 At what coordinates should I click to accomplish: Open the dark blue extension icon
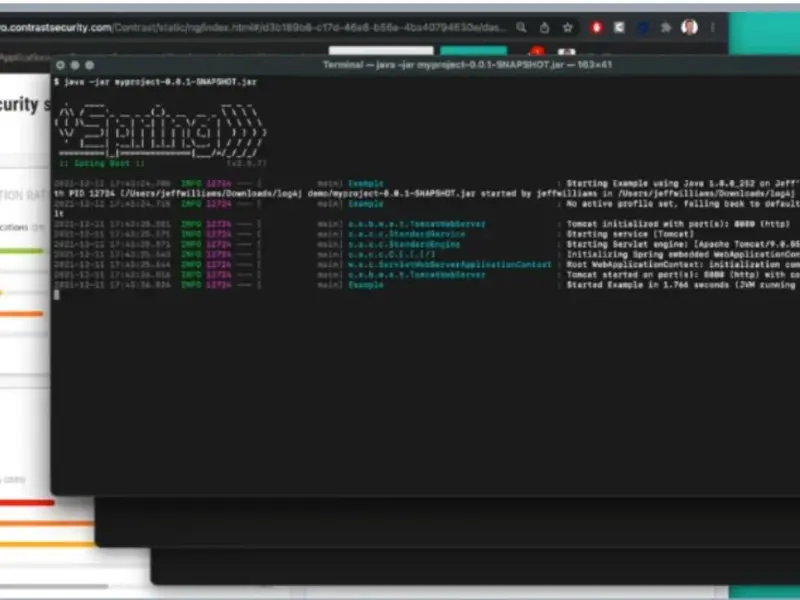643,28
